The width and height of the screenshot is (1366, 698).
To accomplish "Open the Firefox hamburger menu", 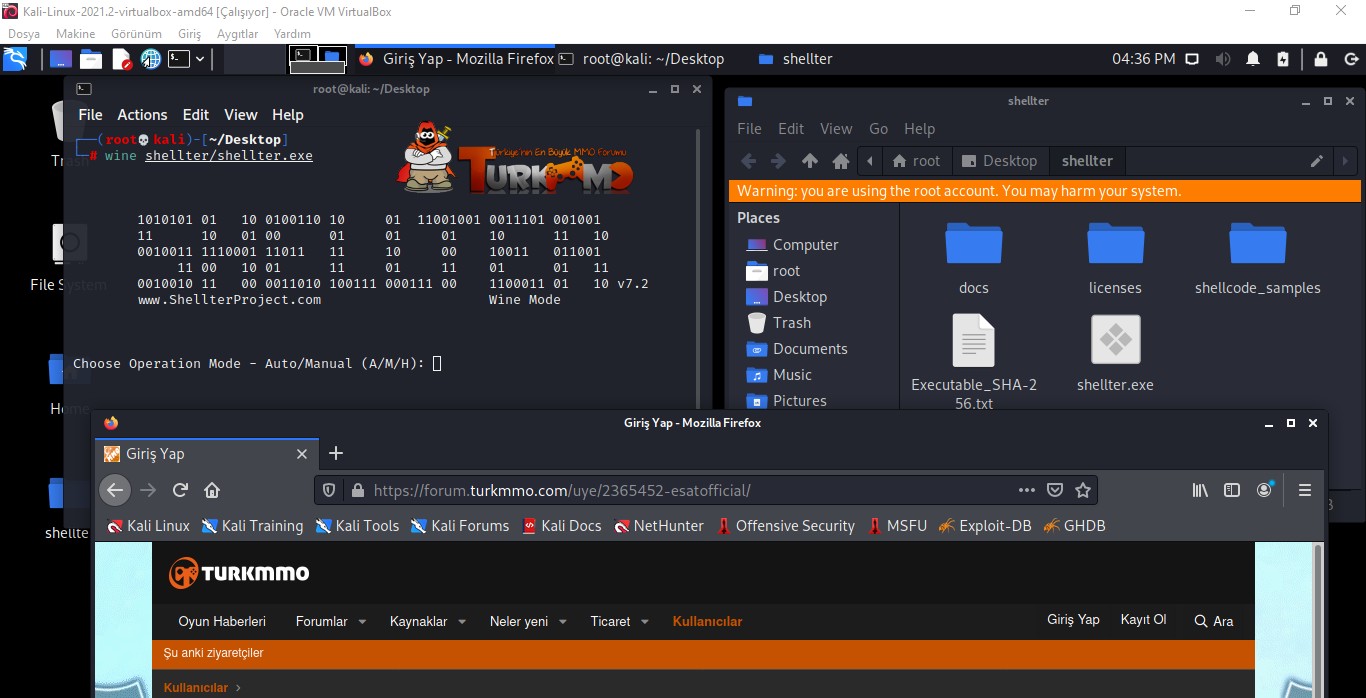I will (x=1304, y=490).
